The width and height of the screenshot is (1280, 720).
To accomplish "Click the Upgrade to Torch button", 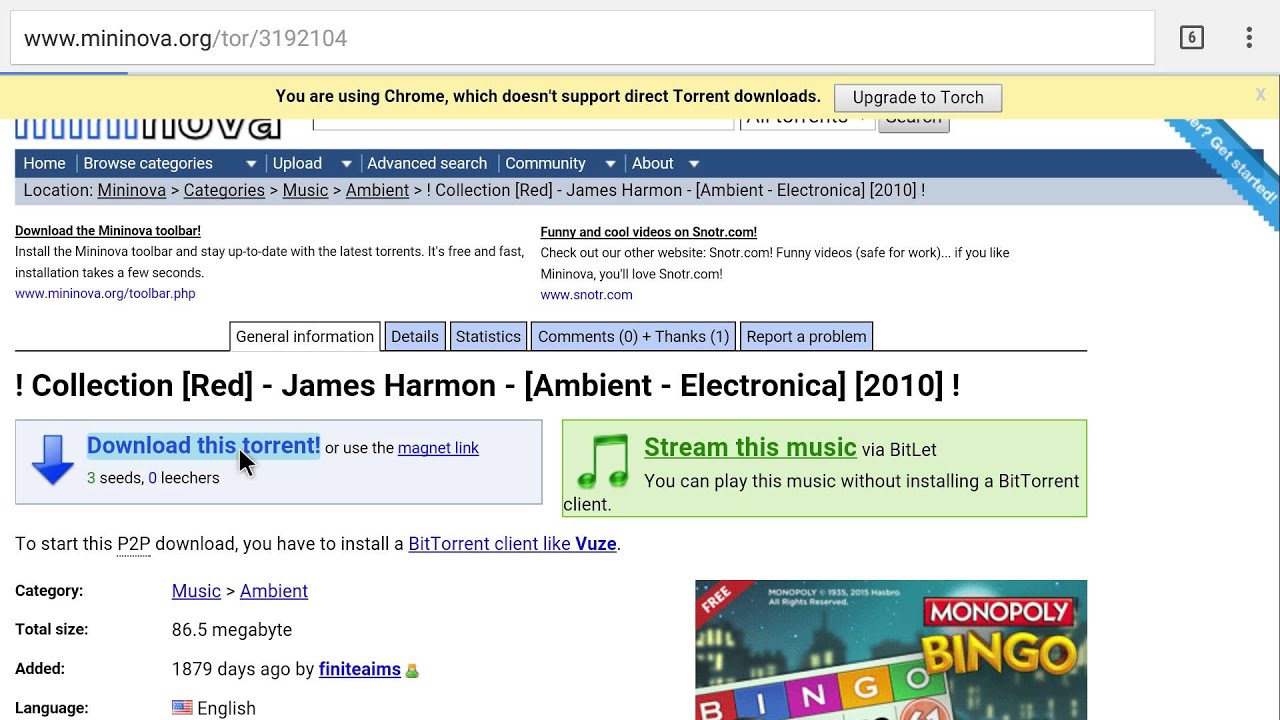I will (918, 97).
